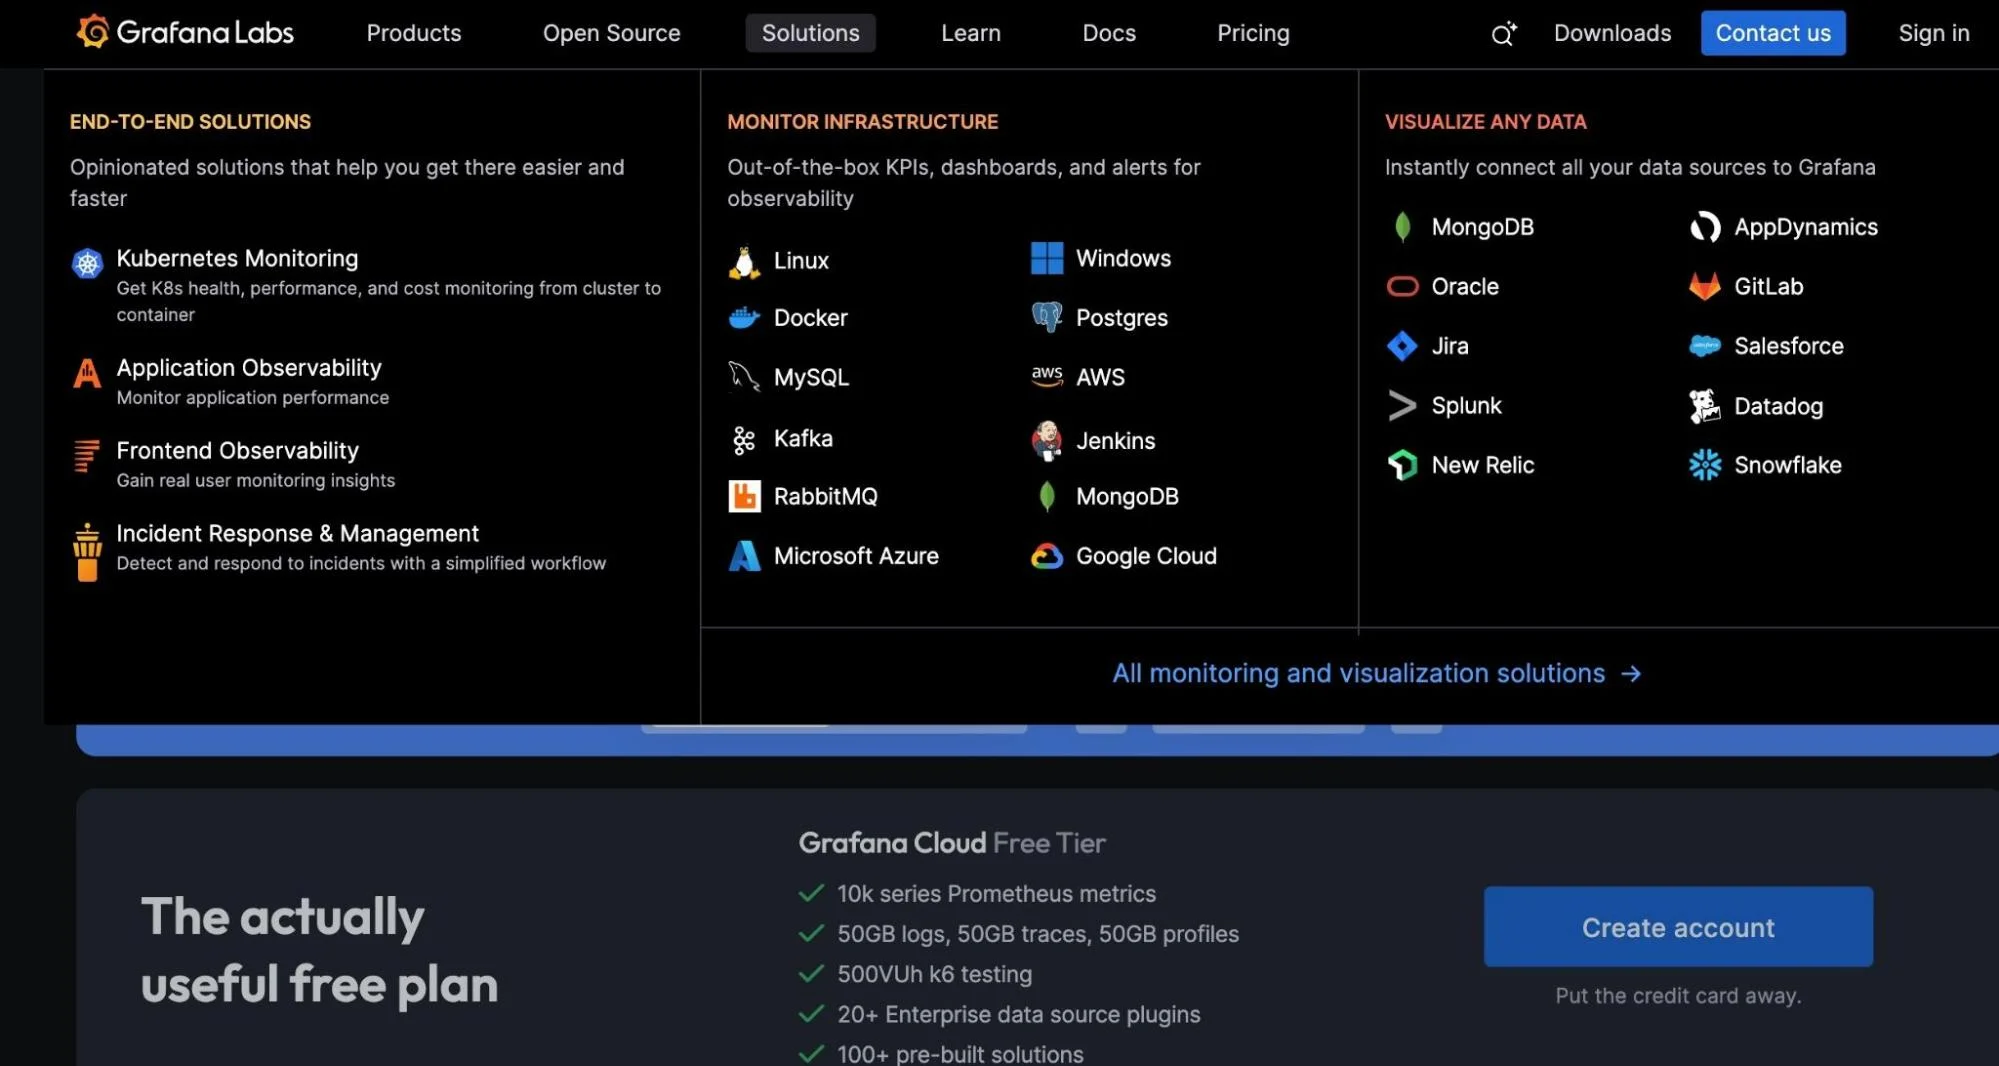The height and width of the screenshot is (1066, 1999).
Task: Click the Google Cloud icon
Action: click(1047, 556)
